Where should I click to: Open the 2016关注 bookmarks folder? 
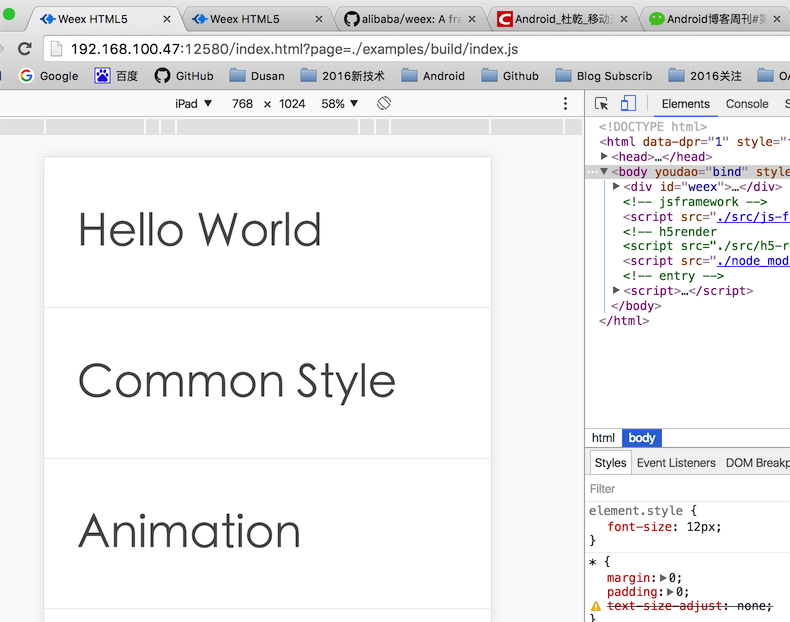(x=705, y=76)
